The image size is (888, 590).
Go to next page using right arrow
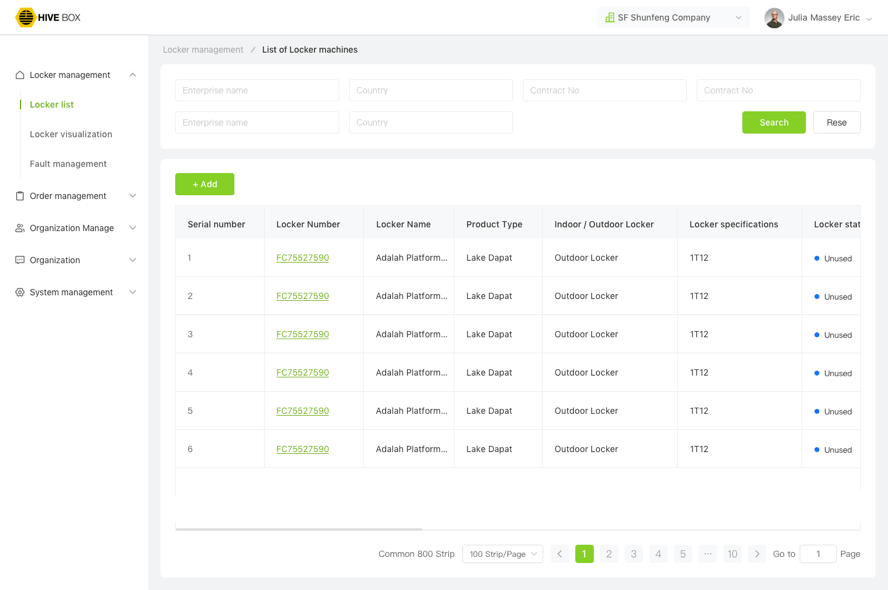[x=757, y=554]
